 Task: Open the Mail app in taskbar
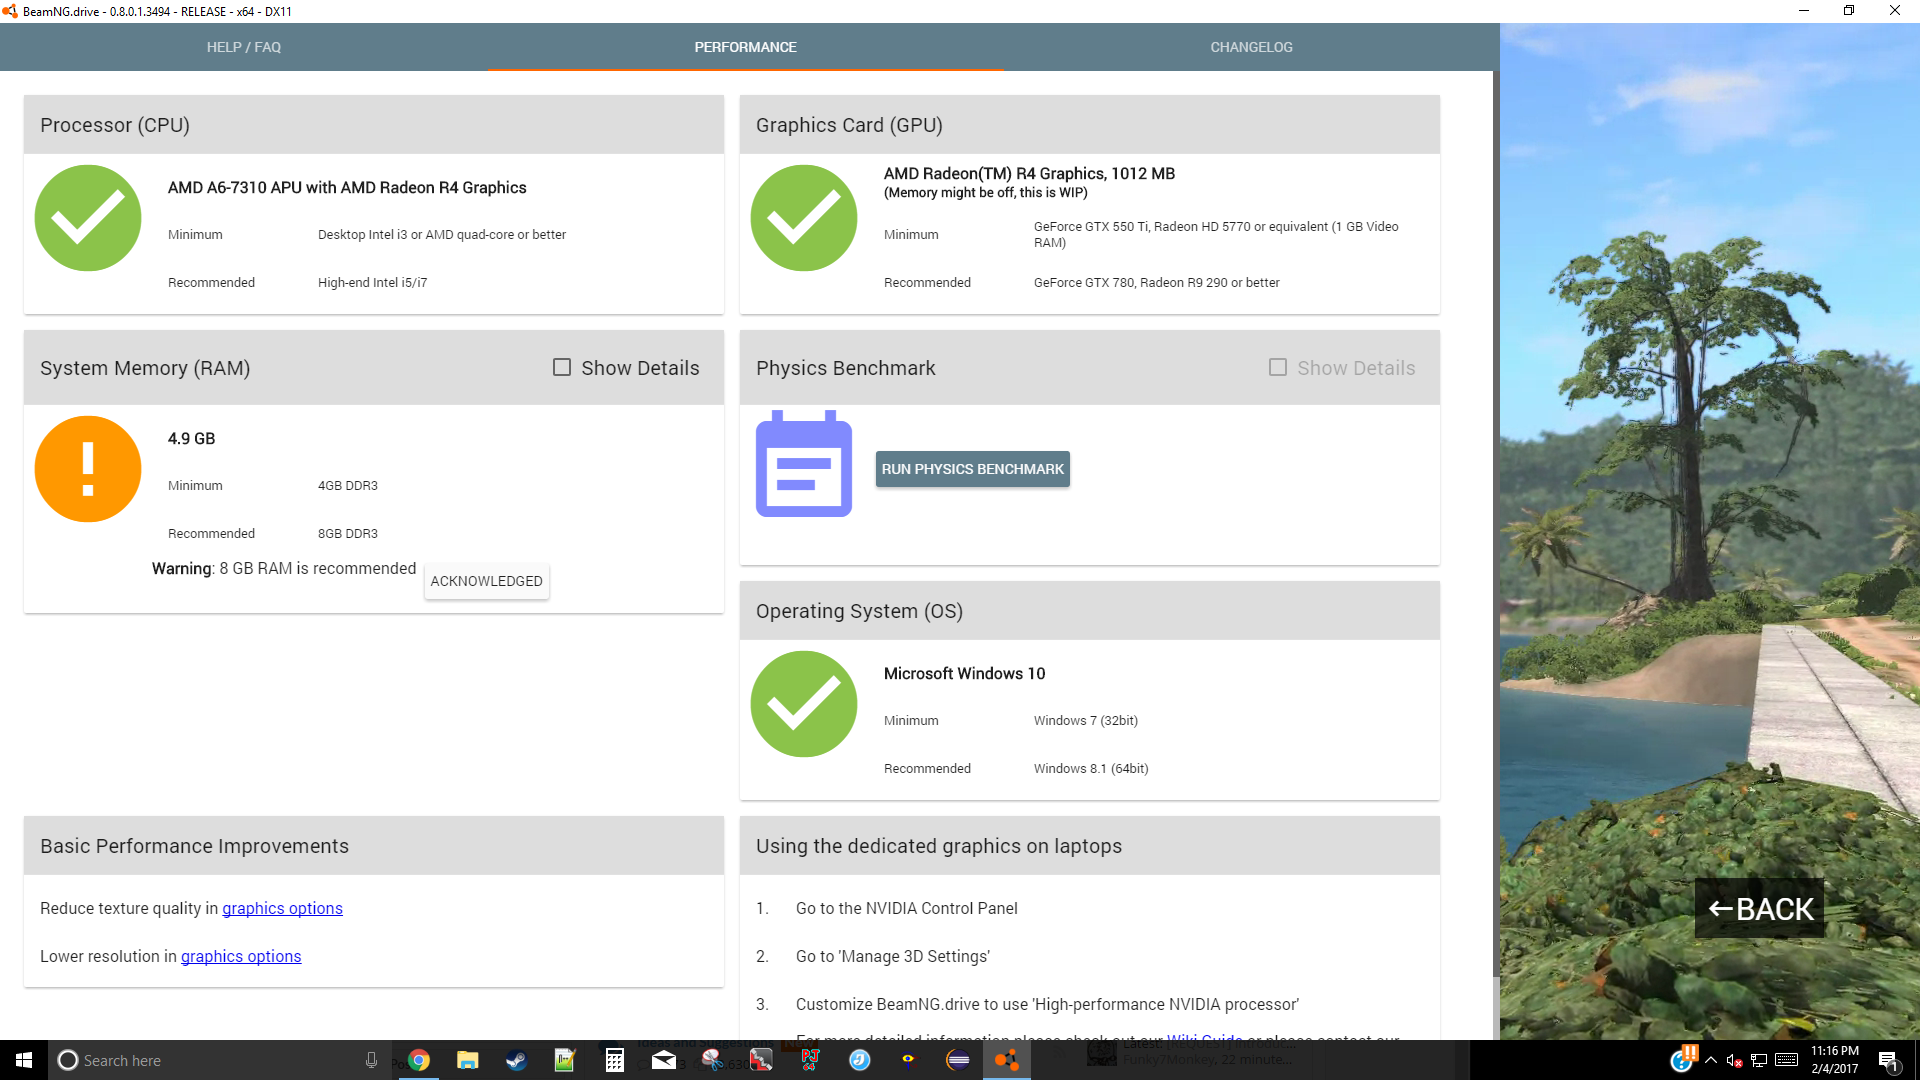(663, 1060)
